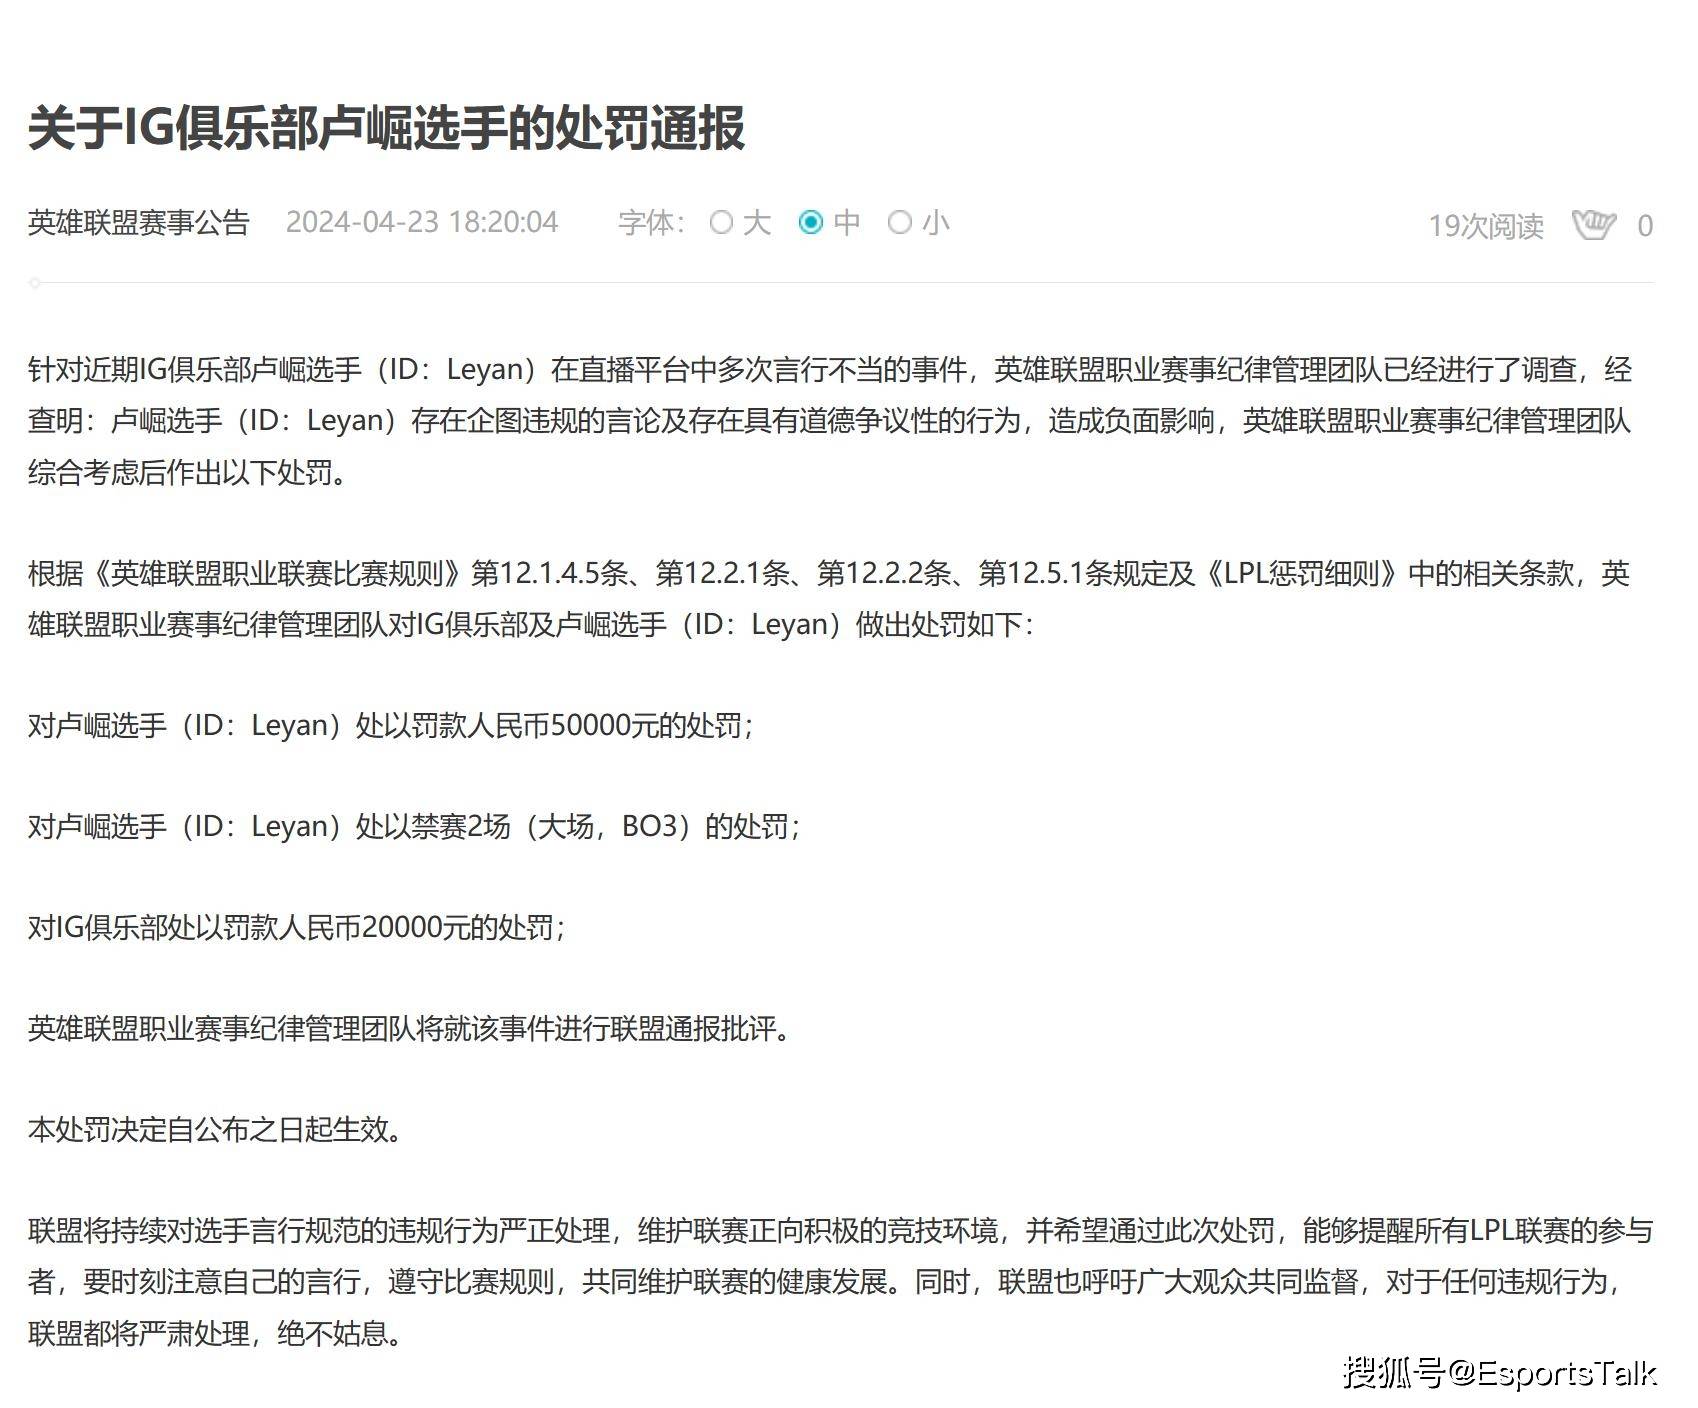1698x1408 pixels.
Task: Select the 小 small font radio button
Action: (x=900, y=222)
